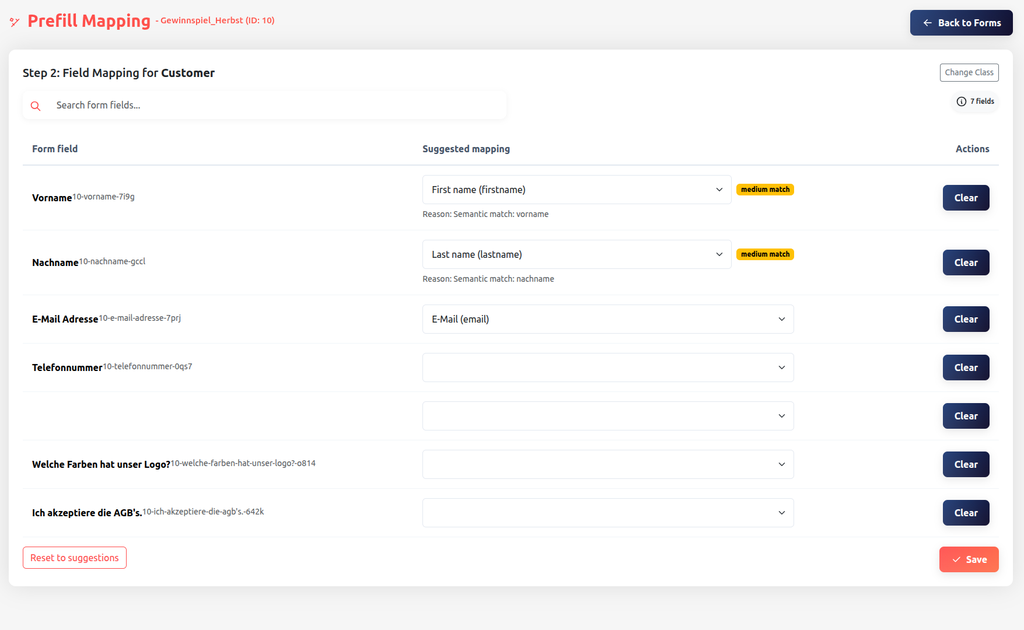
Task: Click the Ich akzeptiere die AGB's. label
Action: [x=87, y=512]
